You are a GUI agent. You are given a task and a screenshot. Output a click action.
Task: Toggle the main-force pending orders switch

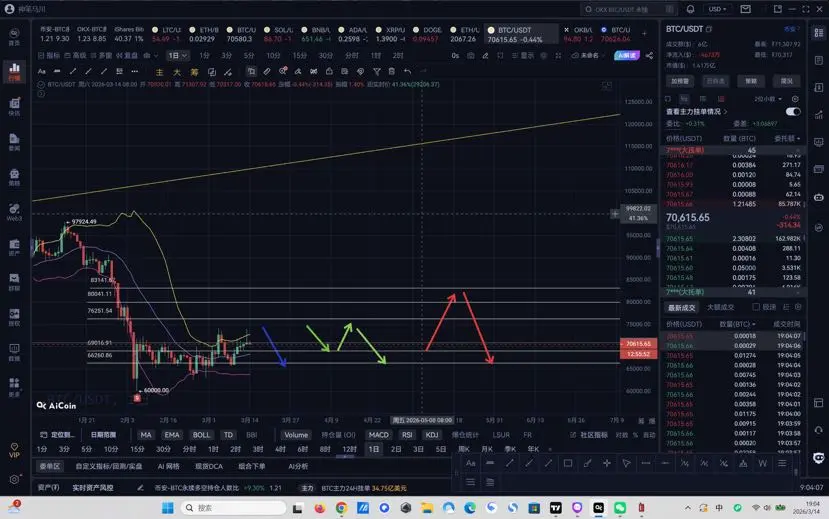pos(793,112)
